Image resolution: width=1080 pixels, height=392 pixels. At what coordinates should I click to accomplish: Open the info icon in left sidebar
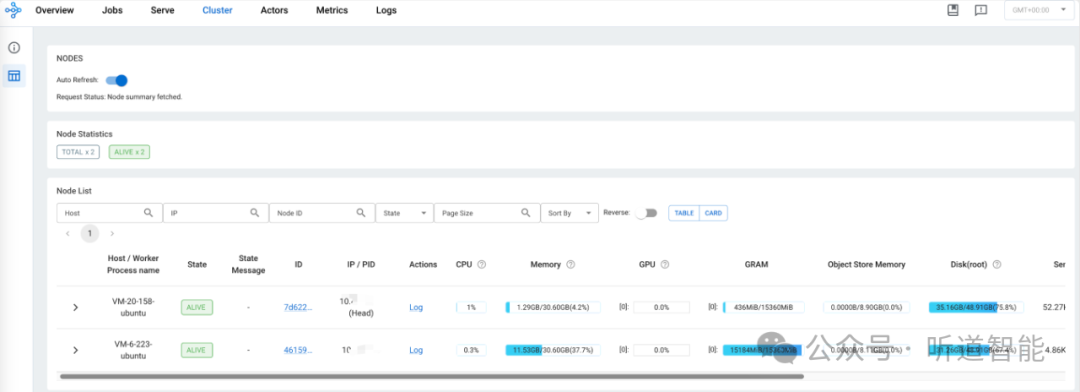[14, 48]
